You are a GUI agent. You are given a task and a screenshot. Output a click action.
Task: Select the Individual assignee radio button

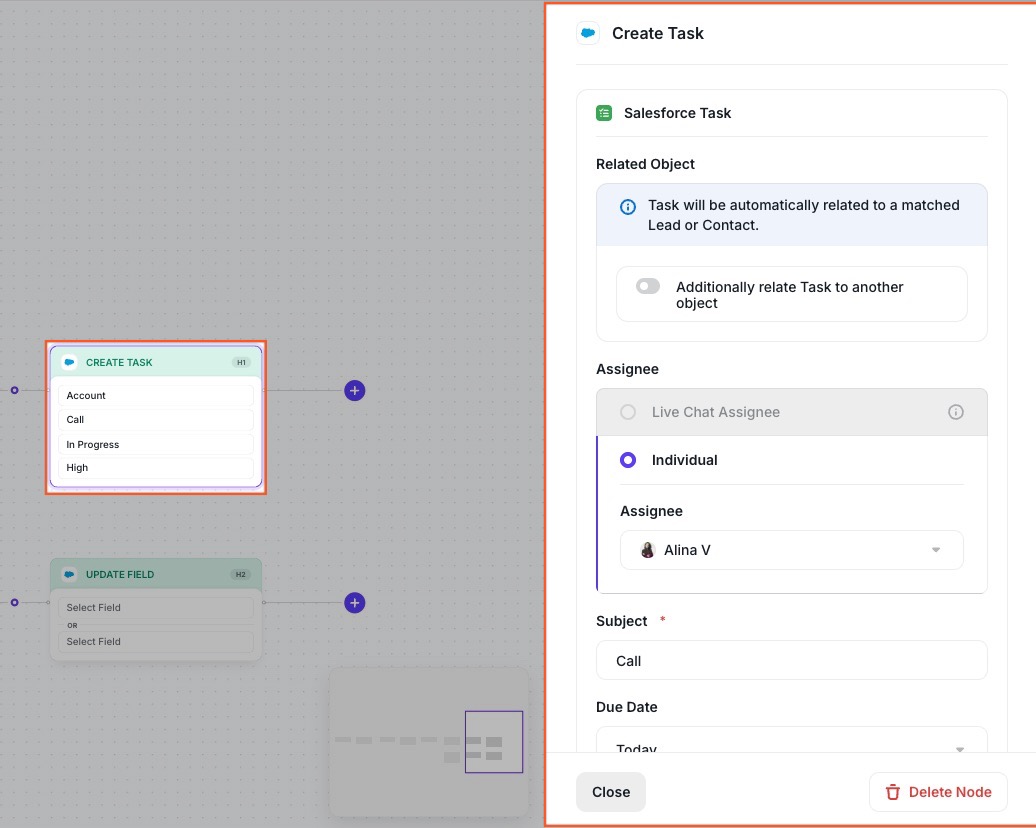[628, 460]
